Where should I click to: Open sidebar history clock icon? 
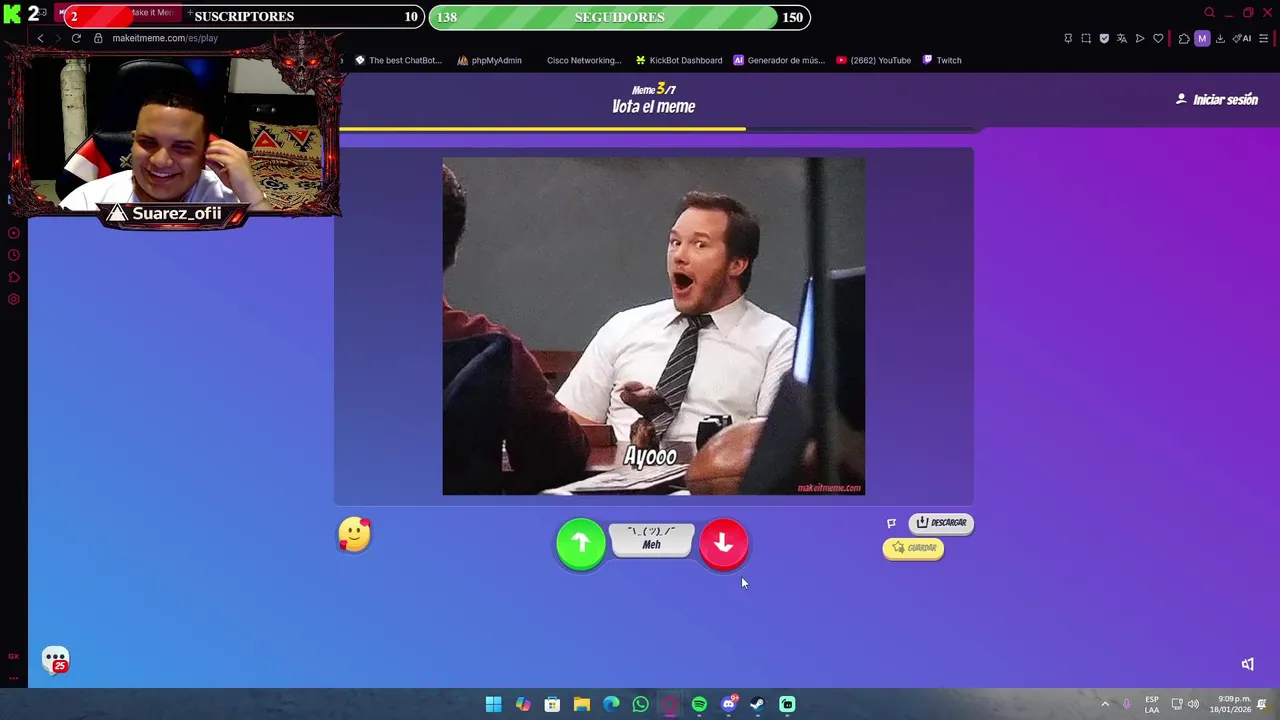coord(13,255)
